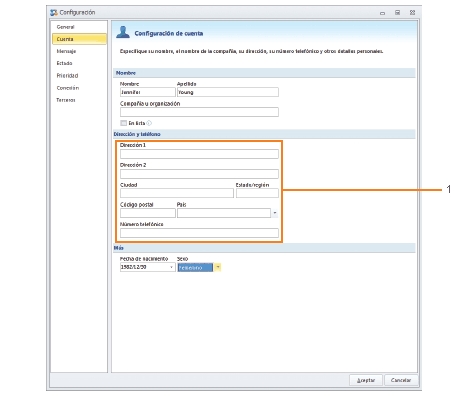Click the Estado/región input field
Screen dimensions: 468x397
tap(257, 193)
